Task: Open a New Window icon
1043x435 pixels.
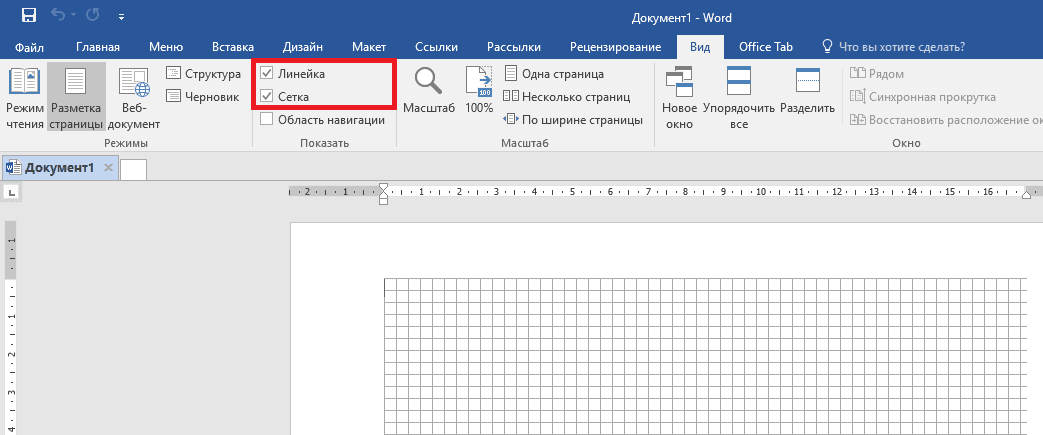Action: 679,98
